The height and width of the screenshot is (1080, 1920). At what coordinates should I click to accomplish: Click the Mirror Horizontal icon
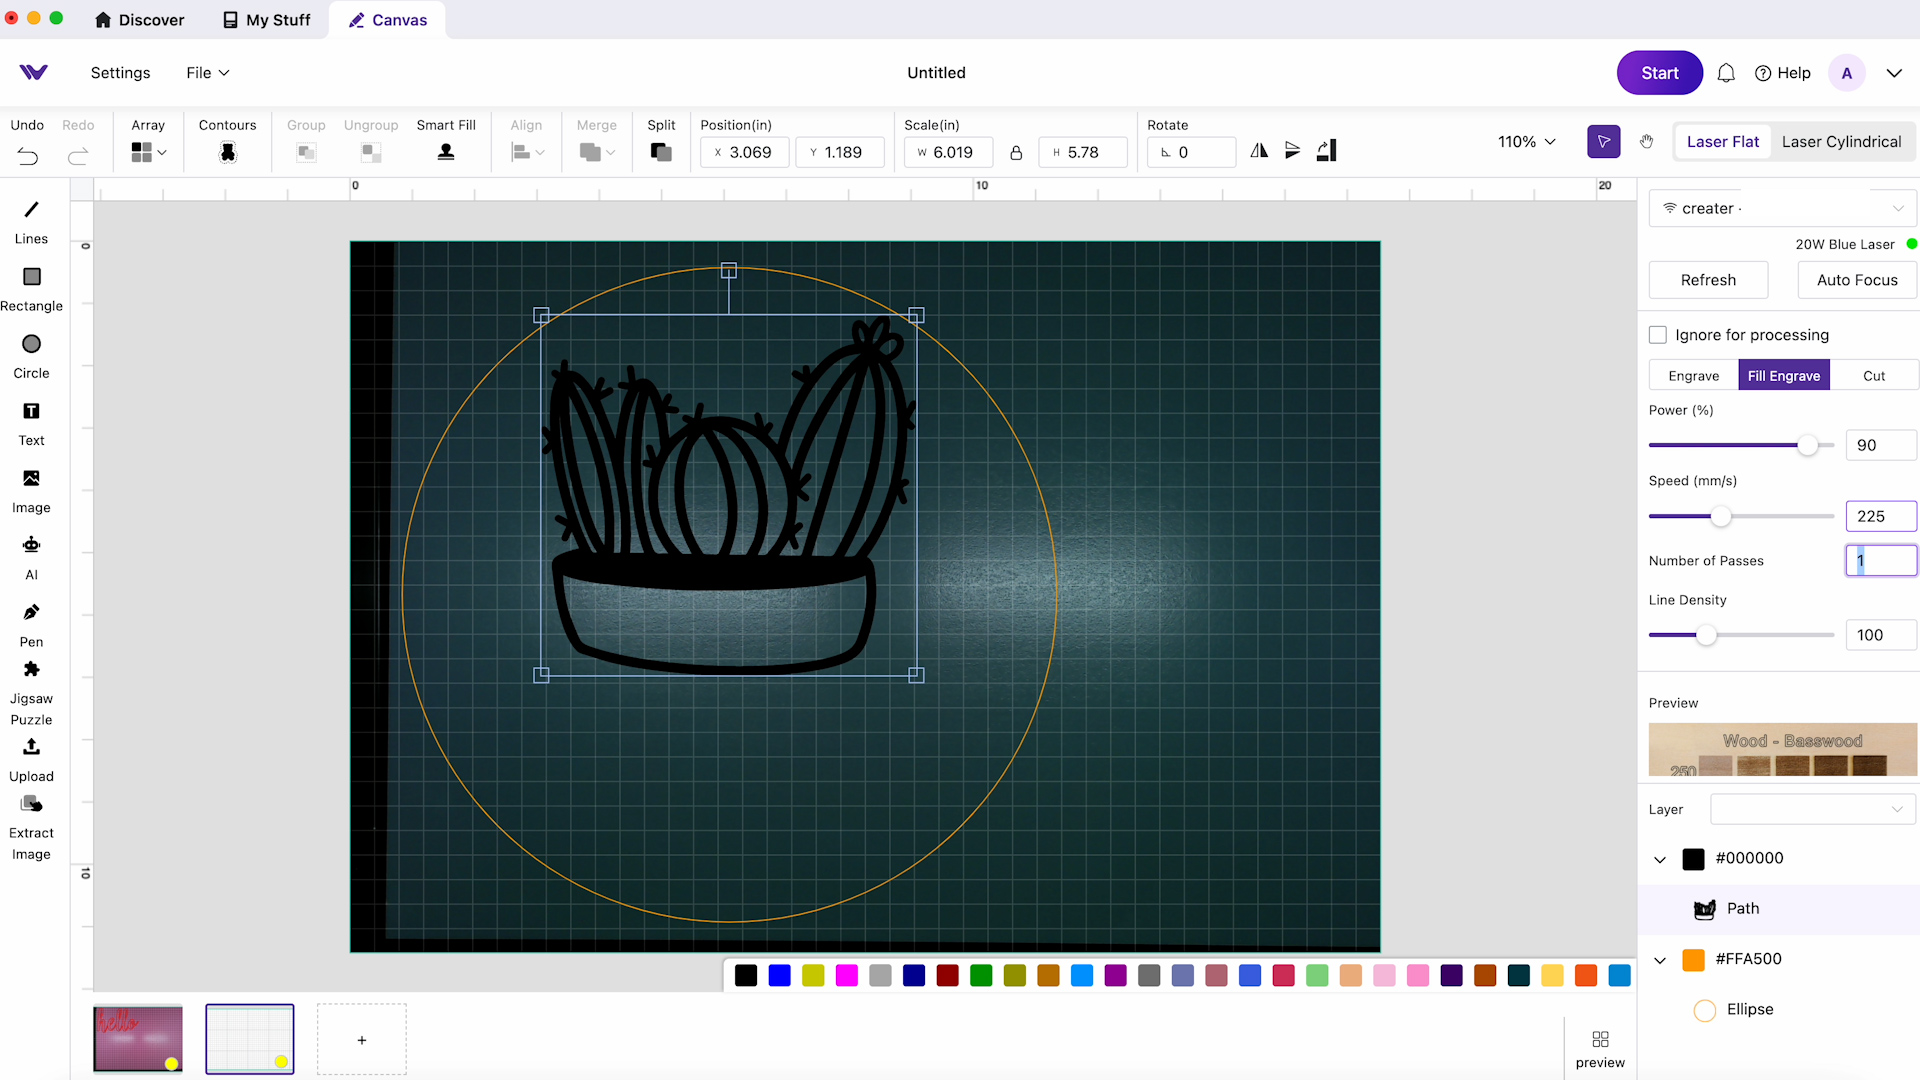click(1259, 150)
